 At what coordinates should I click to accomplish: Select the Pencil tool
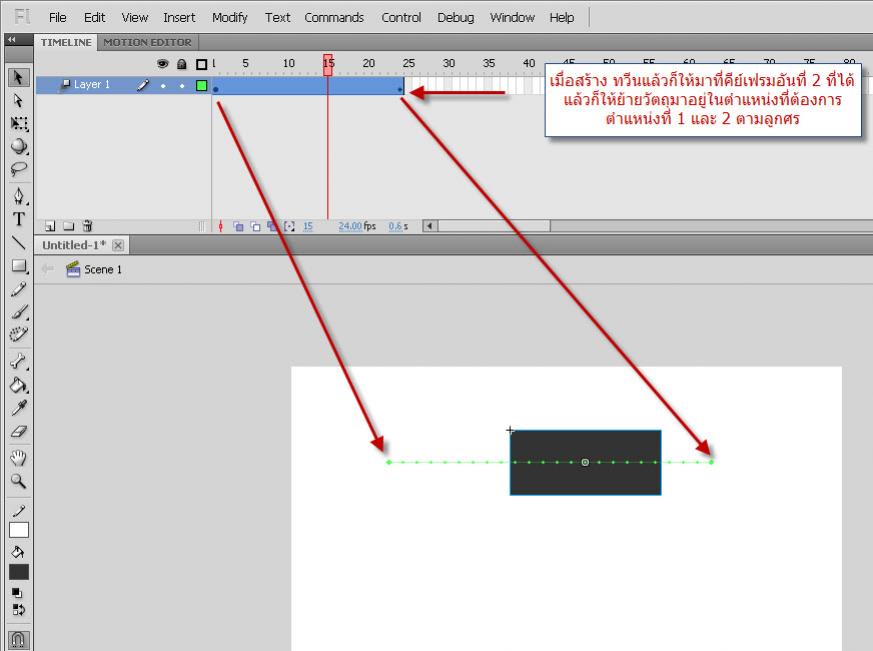tap(18, 289)
